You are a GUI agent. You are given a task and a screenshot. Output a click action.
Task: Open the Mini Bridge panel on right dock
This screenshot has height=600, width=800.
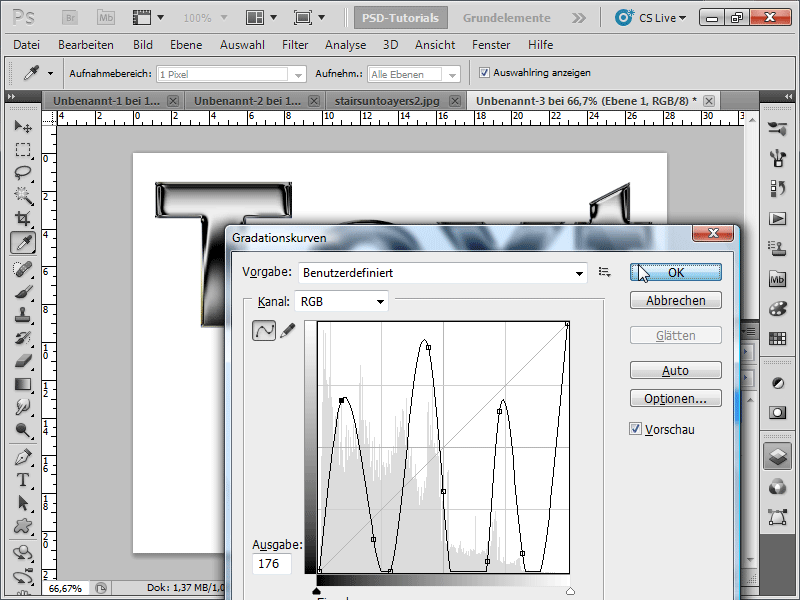pos(777,279)
